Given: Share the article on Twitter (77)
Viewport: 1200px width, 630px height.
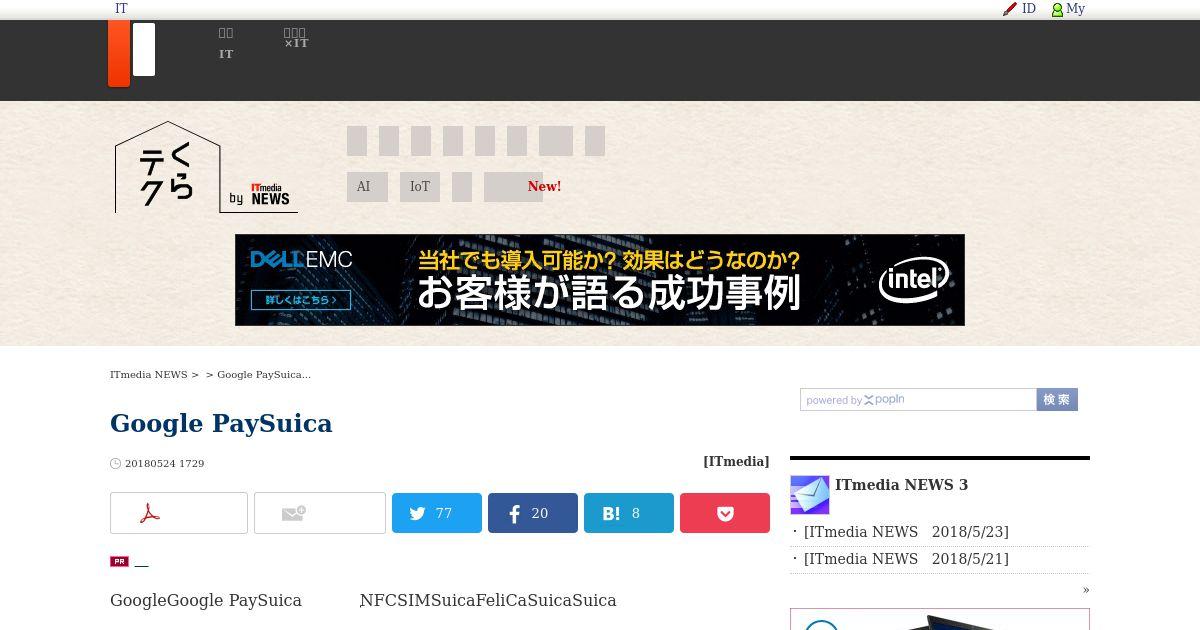Looking at the screenshot, I should [437, 513].
